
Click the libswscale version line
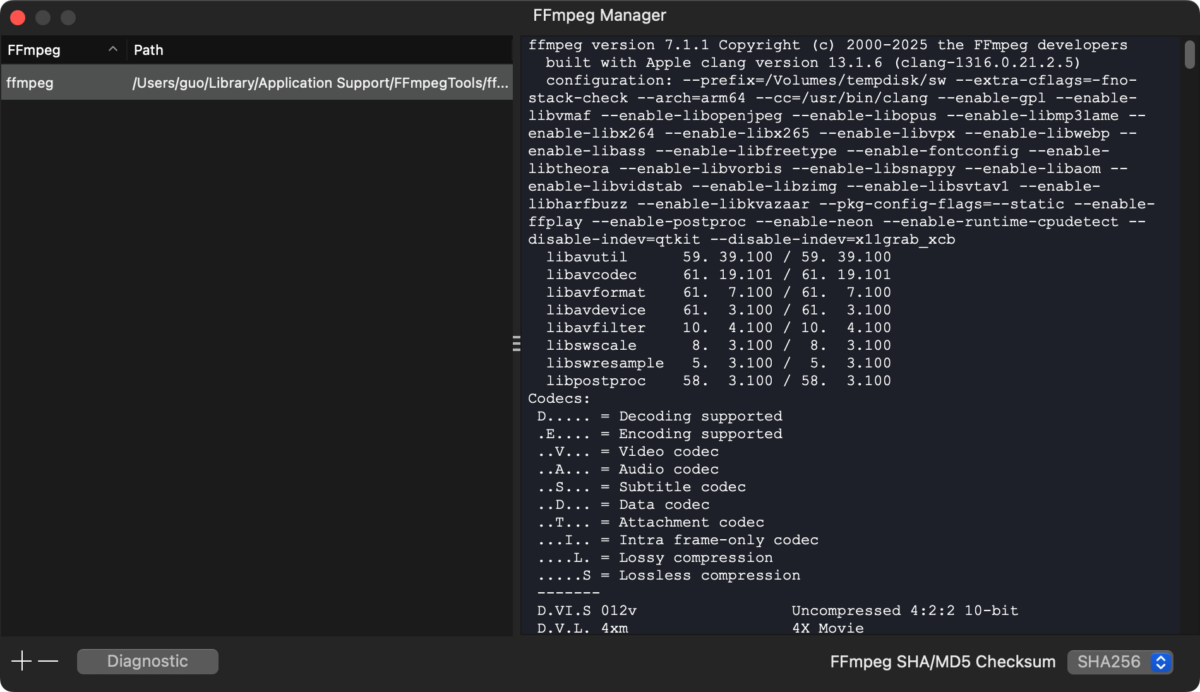point(719,346)
